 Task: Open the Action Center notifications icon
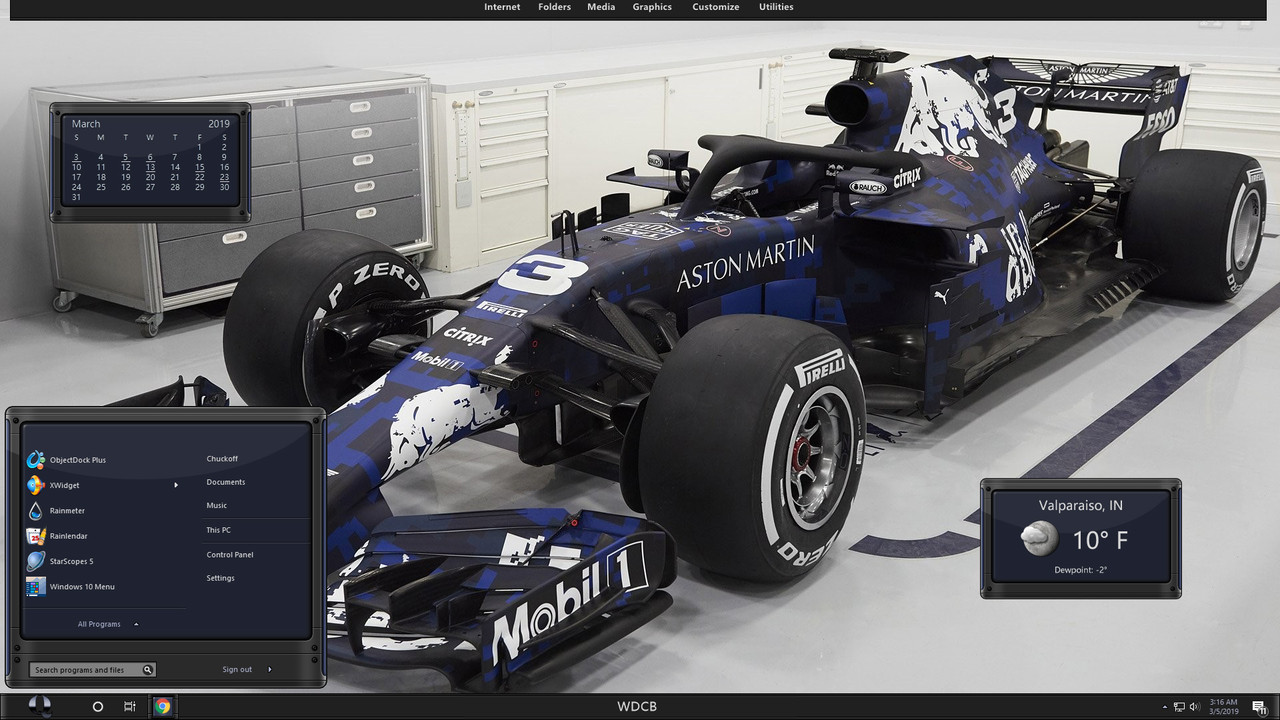pyautogui.click(x=1259, y=707)
